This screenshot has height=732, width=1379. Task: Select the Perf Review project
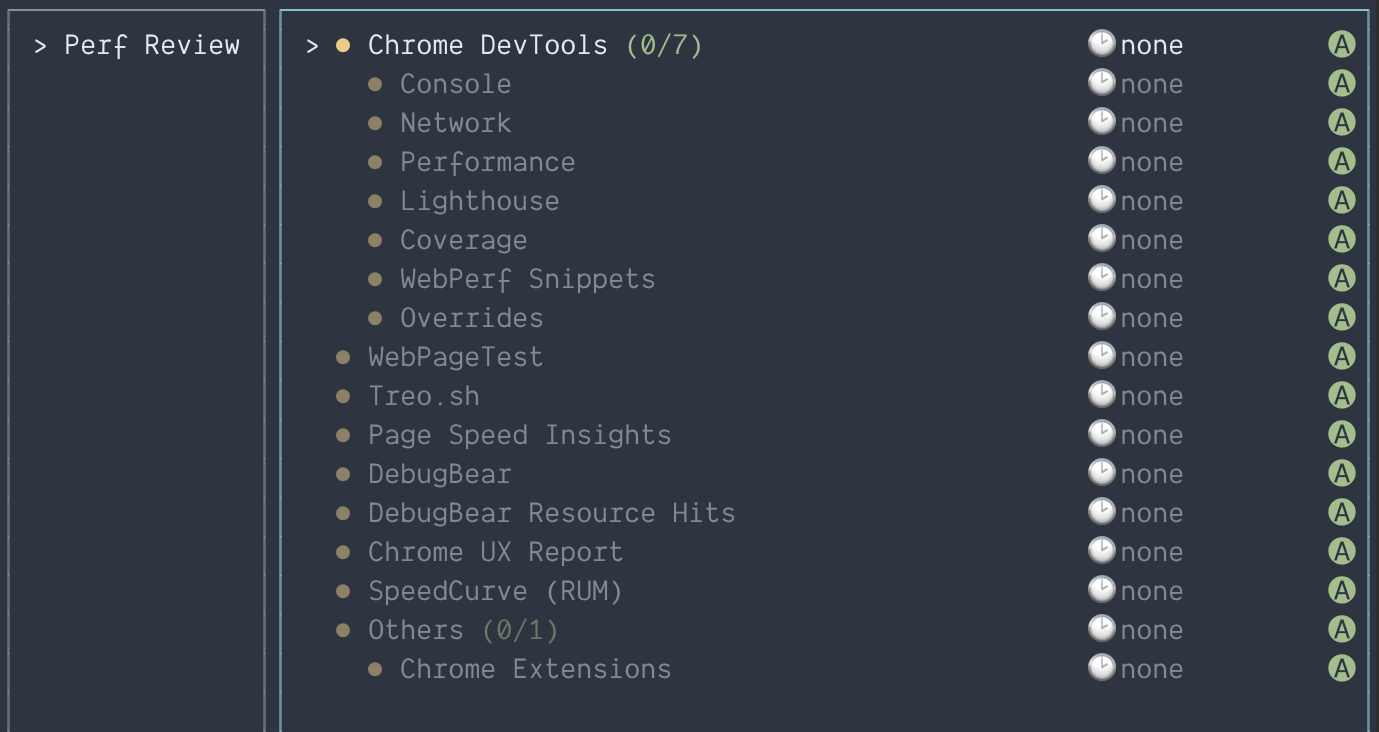(152, 45)
